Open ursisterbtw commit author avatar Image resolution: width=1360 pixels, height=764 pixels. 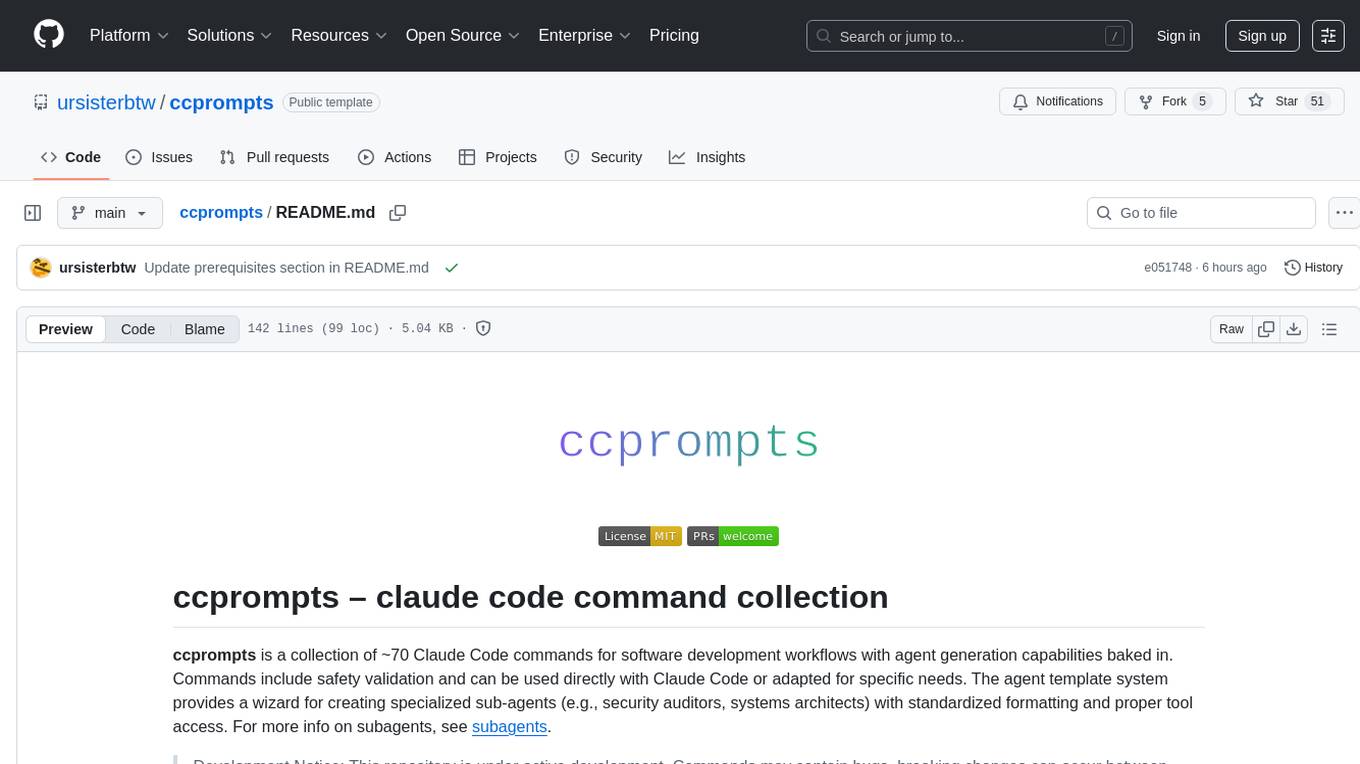pyautogui.click(x=41, y=268)
